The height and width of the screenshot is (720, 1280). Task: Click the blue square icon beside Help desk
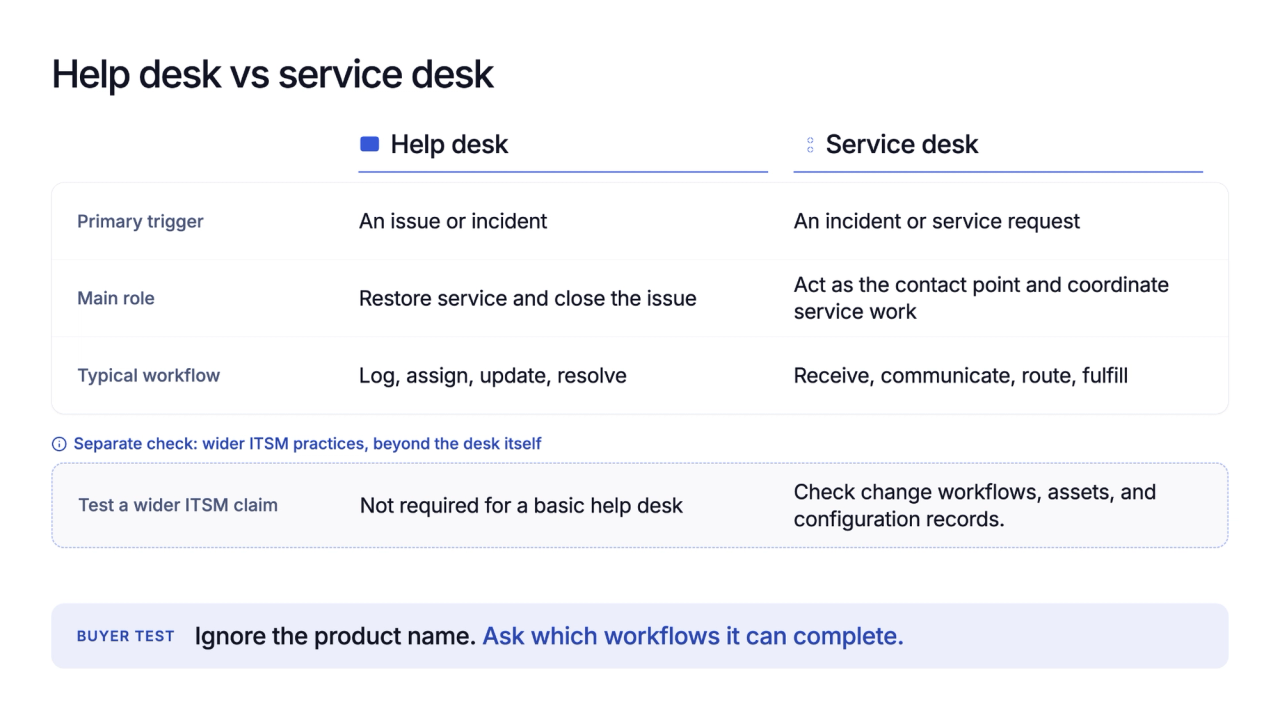pos(369,144)
